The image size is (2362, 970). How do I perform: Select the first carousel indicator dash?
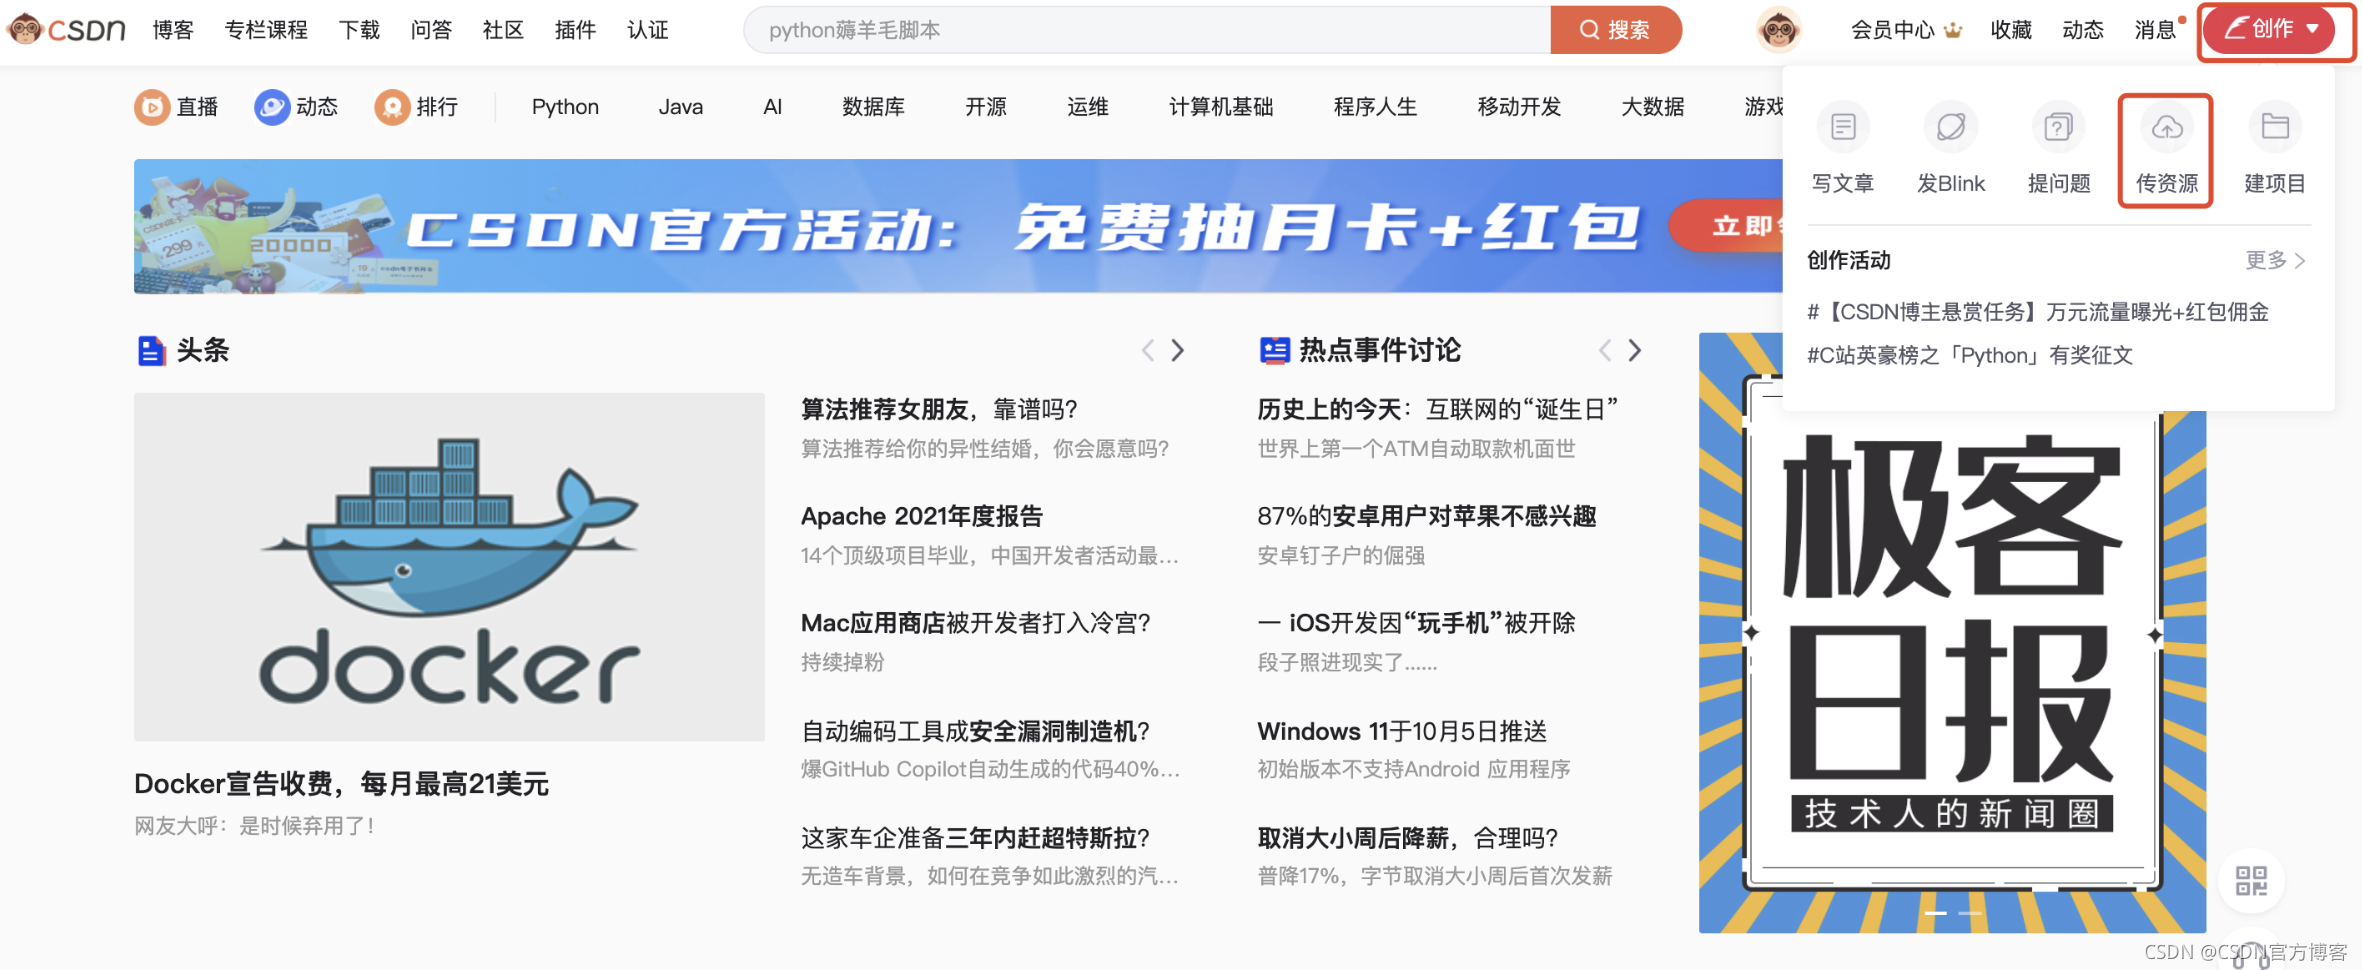point(1935,913)
